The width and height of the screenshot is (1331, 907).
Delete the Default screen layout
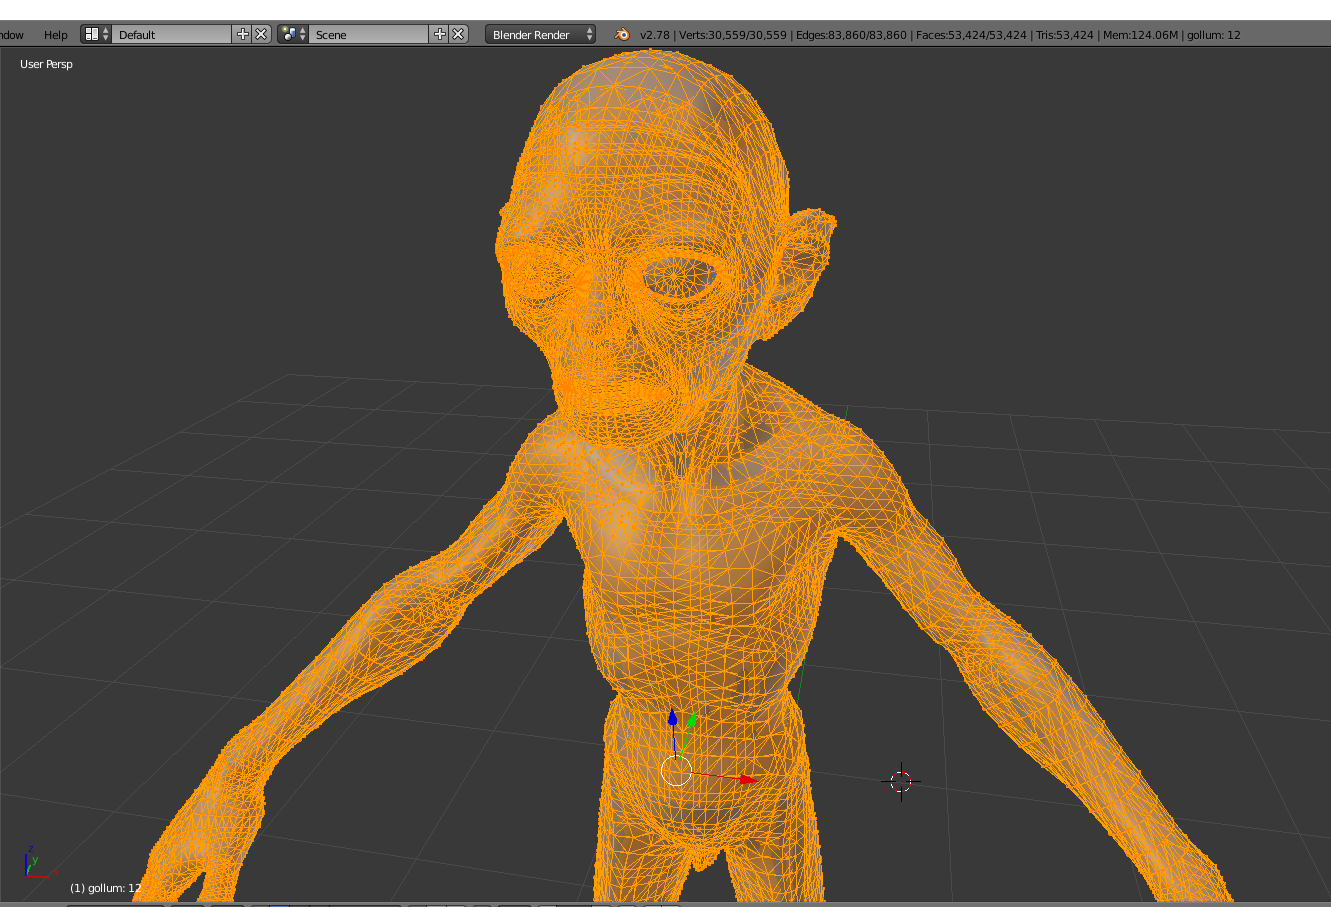[261, 34]
